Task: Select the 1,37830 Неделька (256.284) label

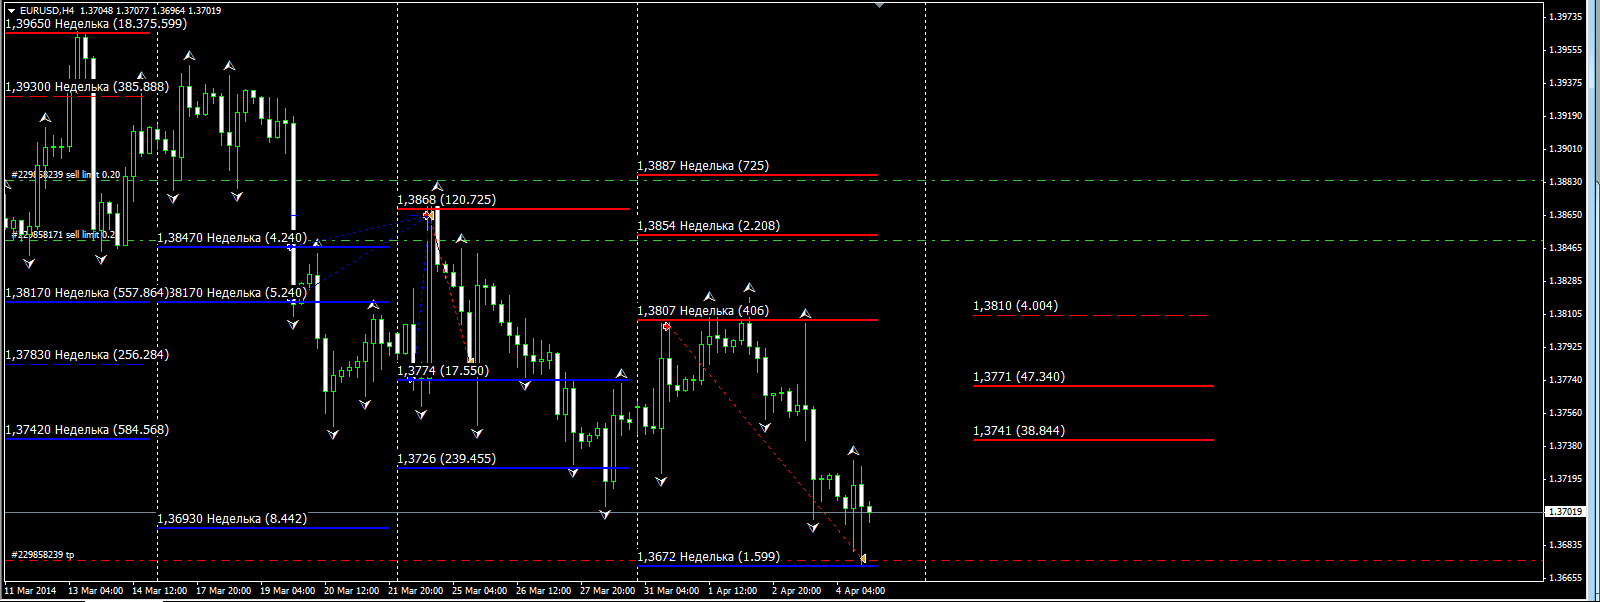Action: coord(87,355)
